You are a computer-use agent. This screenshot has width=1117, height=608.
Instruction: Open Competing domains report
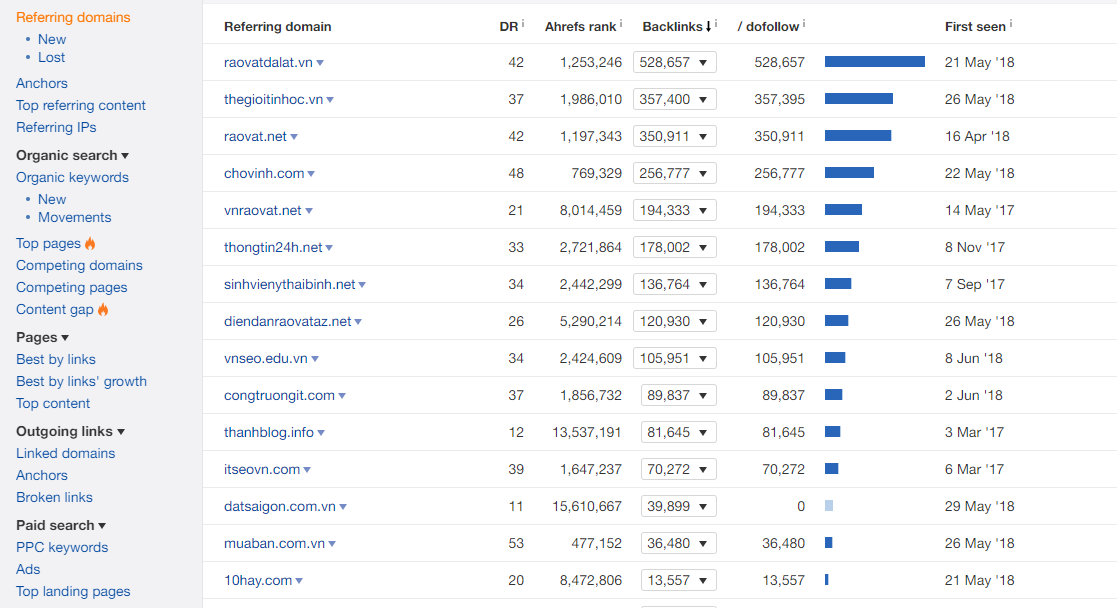click(x=79, y=265)
